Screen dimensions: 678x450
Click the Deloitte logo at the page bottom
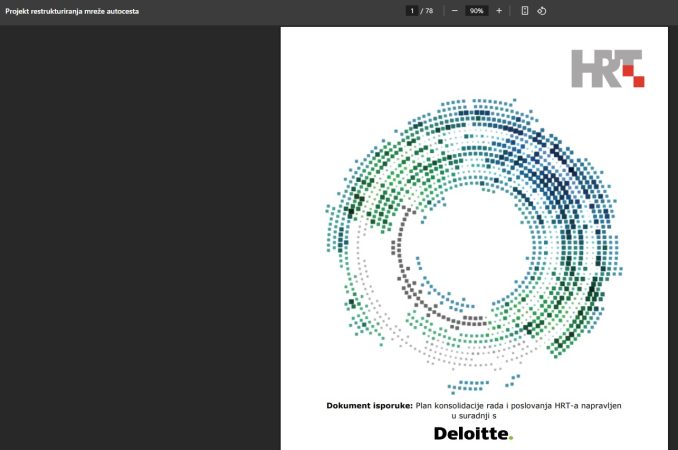coord(472,433)
